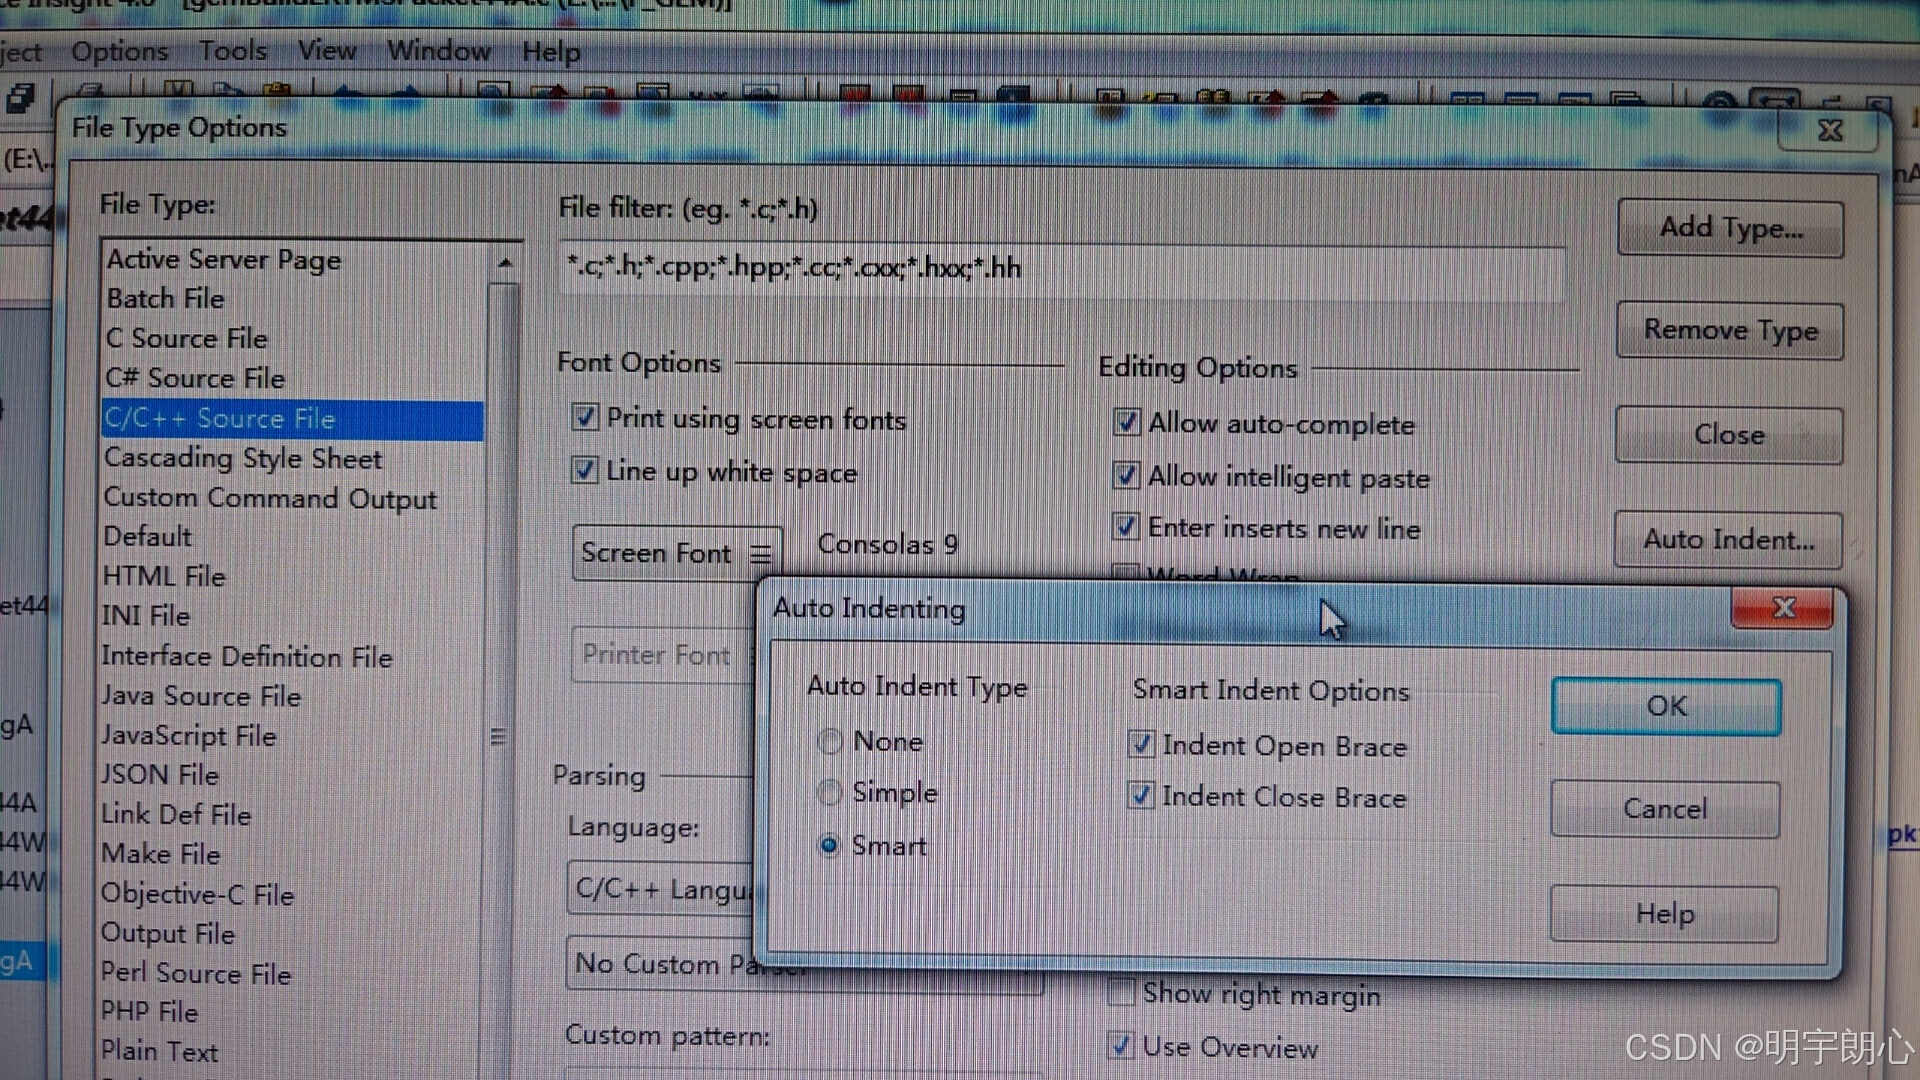Viewport: 1920px width, 1080px height.
Task: Close the File Type Options window
Action: pyautogui.click(x=1829, y=131)
